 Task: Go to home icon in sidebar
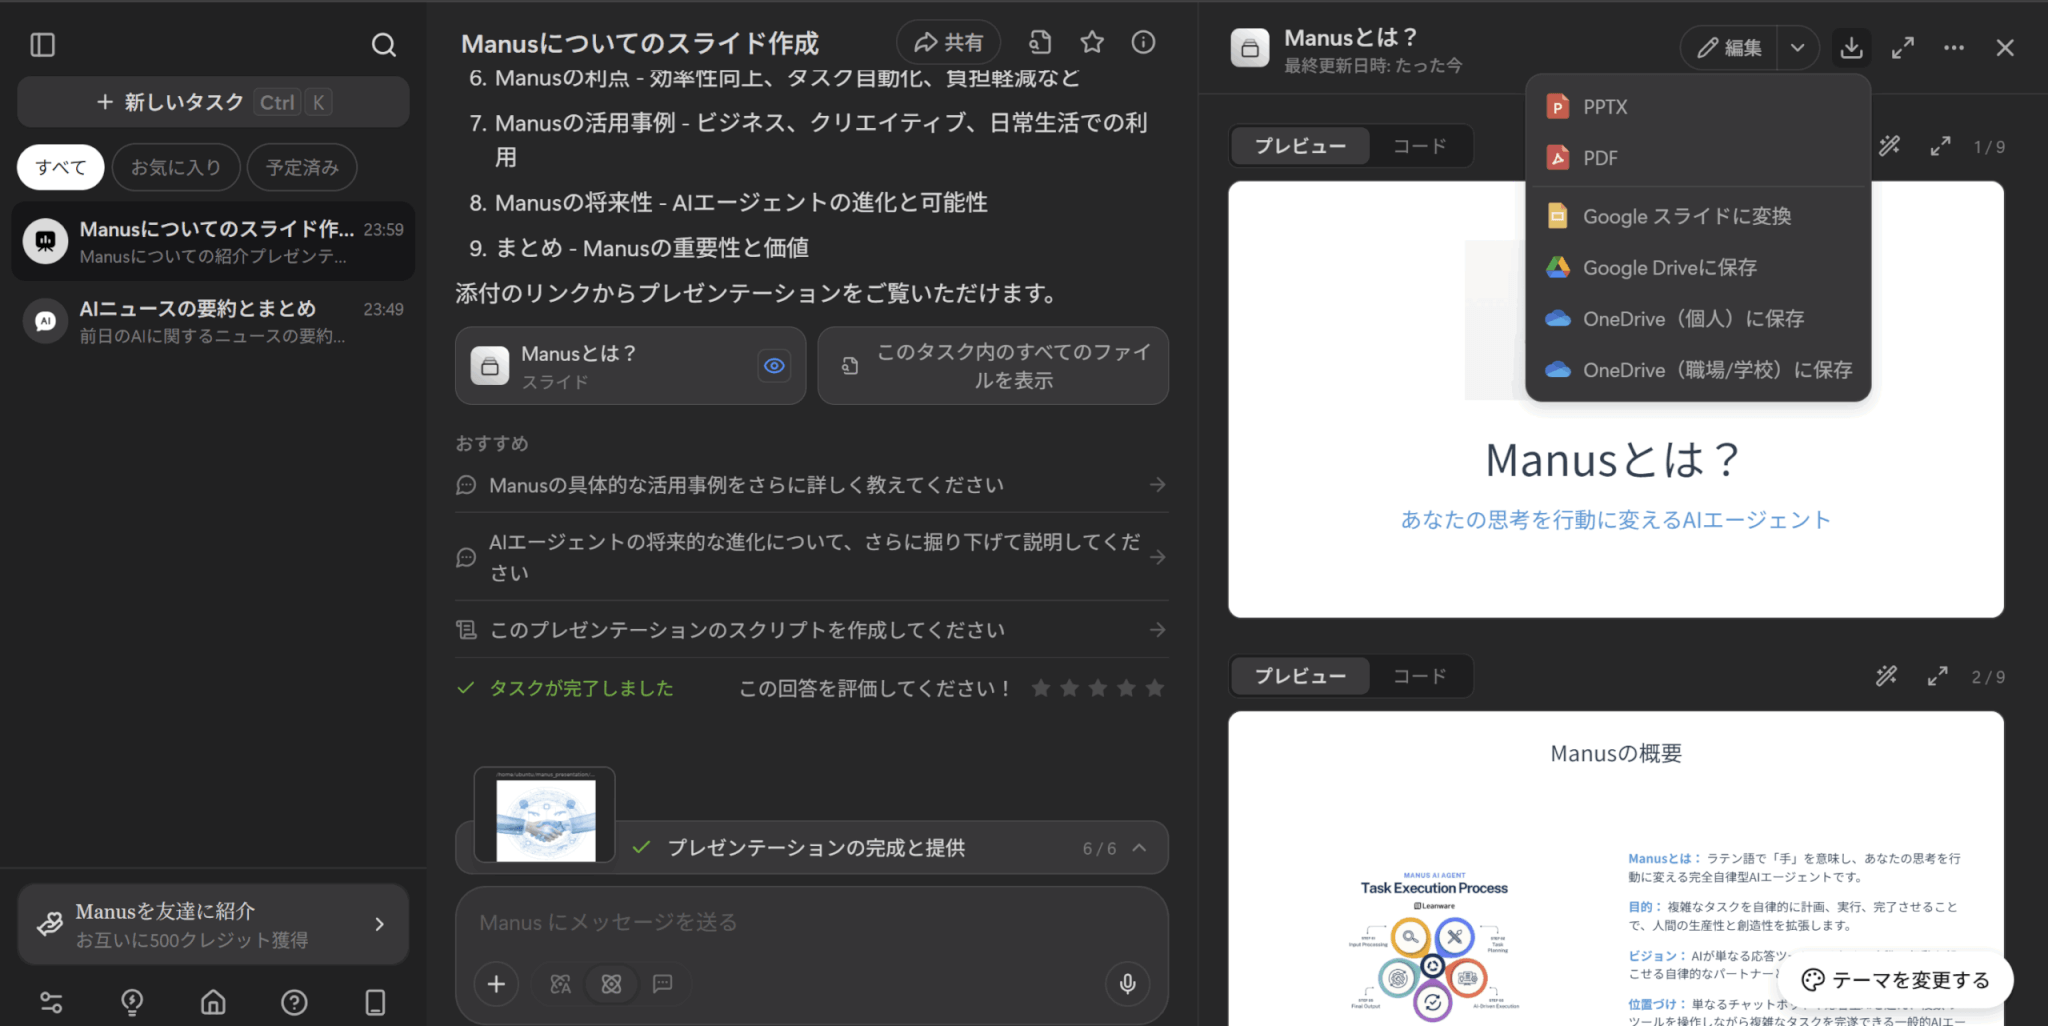coord(213,1002)
